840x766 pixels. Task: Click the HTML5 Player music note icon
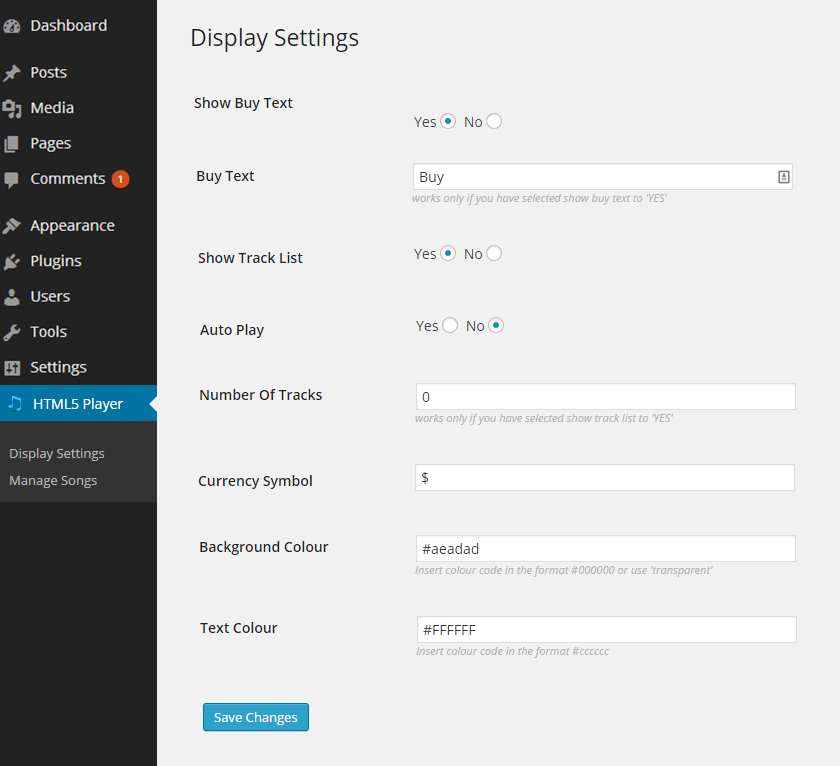[15, 403]
